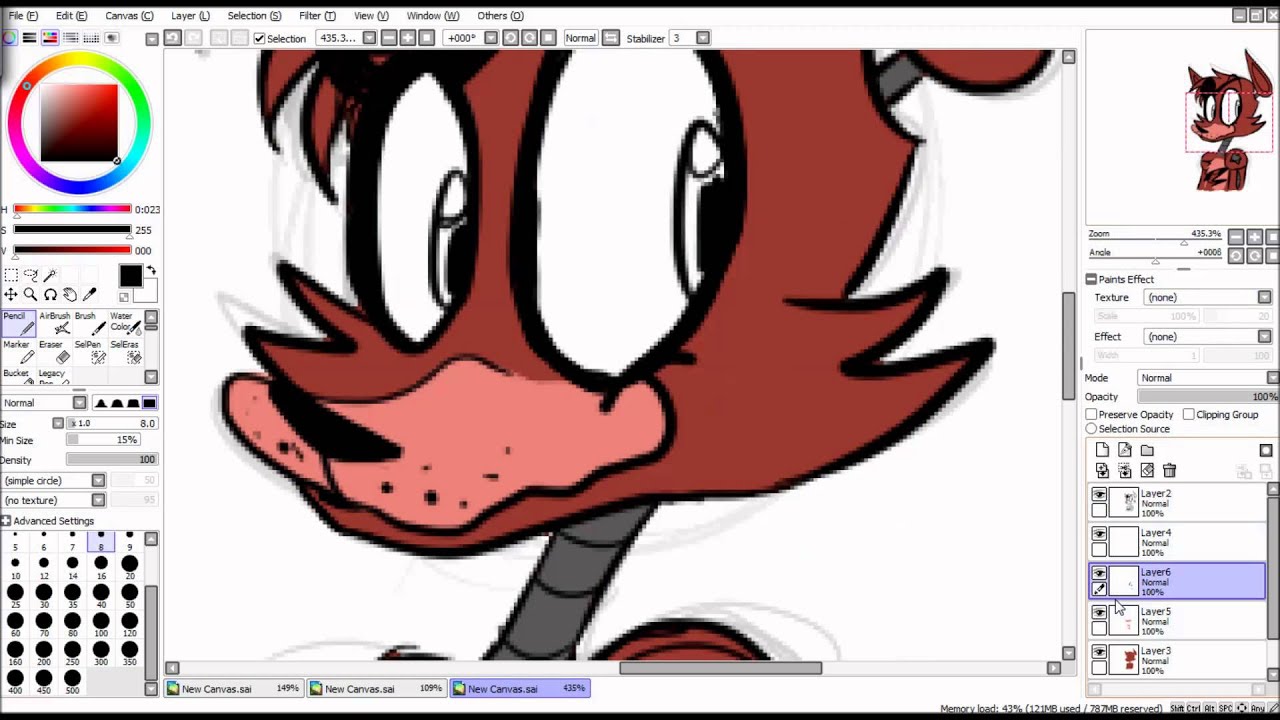
Task: Select the Pencil tool
Action: tap(18, 323)
